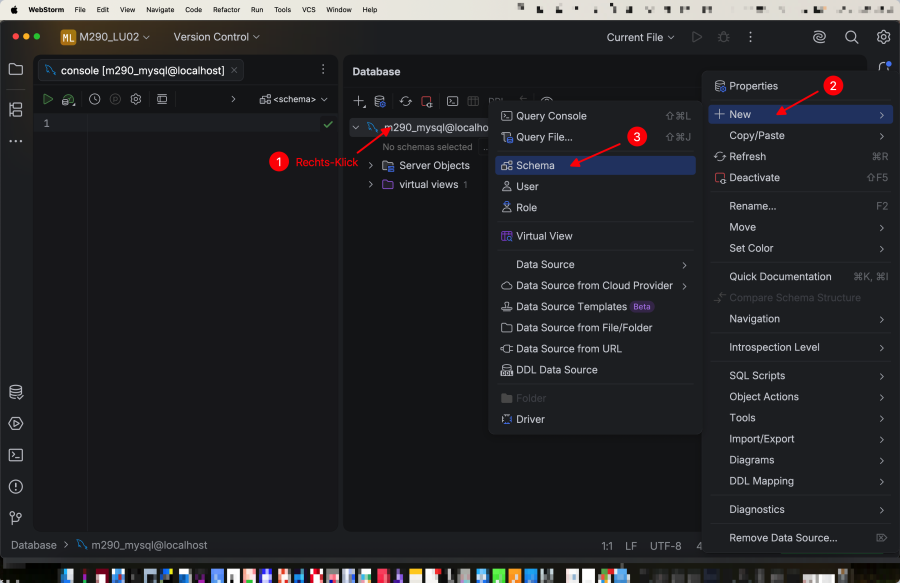900x583 pixels.
Task: Choose Driver in the New submenu
Action: (595, 419)
